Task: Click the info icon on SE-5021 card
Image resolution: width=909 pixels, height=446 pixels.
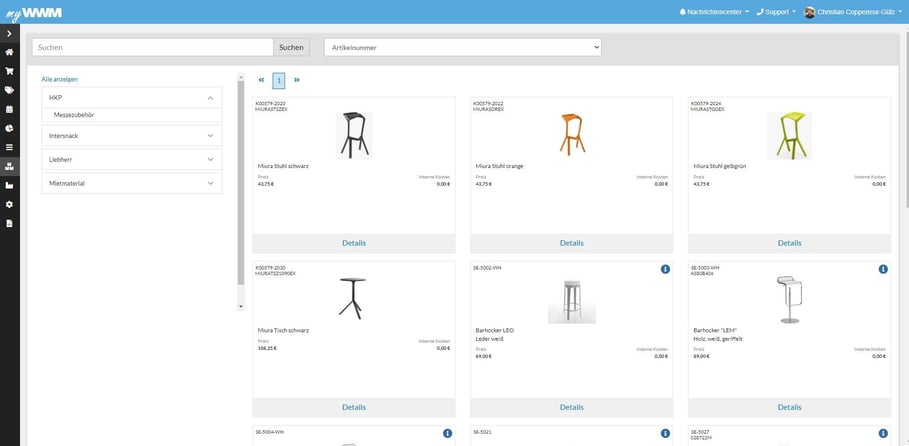Action: tap(665, 433)
